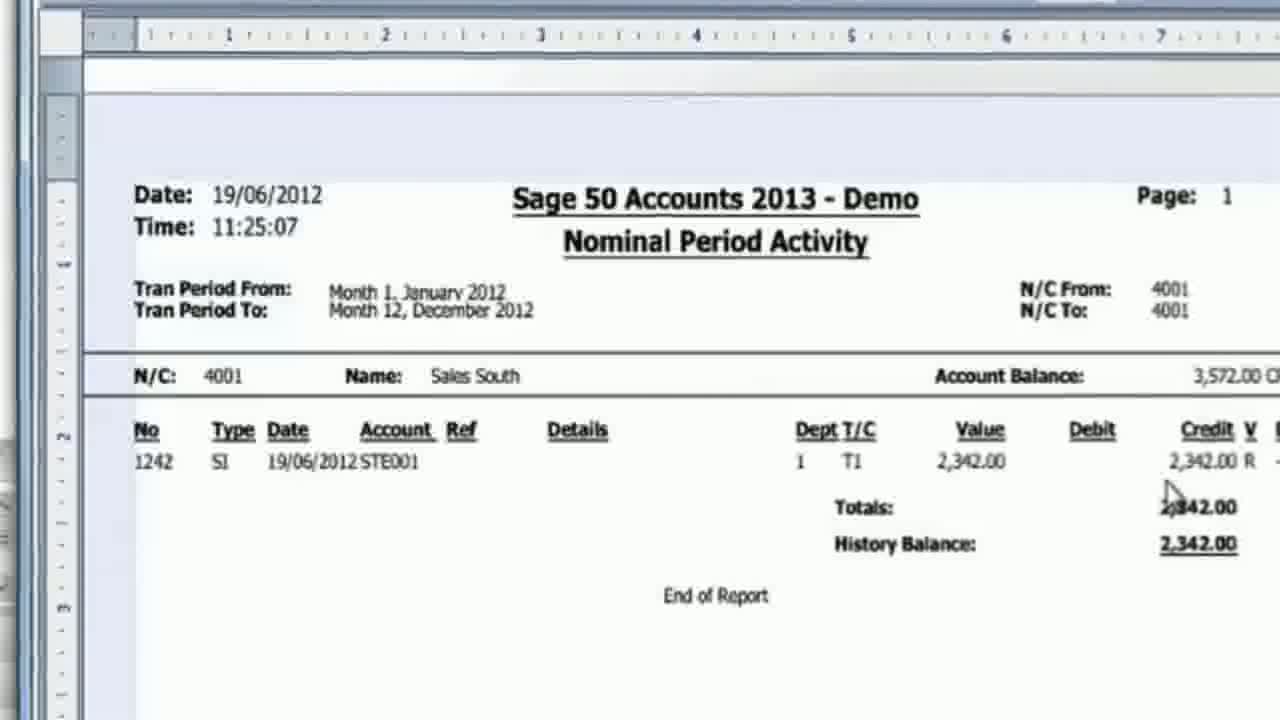Click the account reference STE001
The width and height of the screenshot is (1280, 720).
coord(389,462)
